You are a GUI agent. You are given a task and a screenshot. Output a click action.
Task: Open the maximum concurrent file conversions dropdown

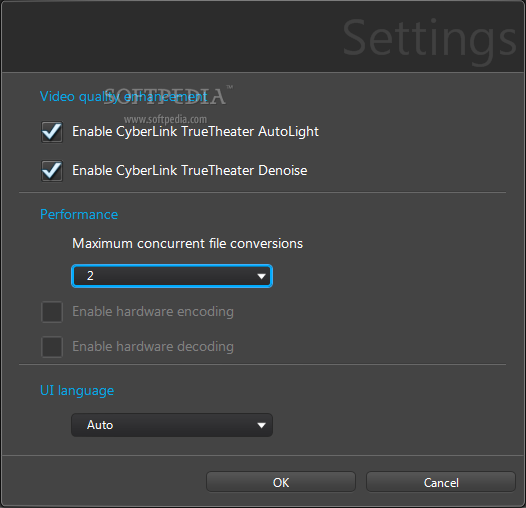pyautogui.click(x=172, y=276)
